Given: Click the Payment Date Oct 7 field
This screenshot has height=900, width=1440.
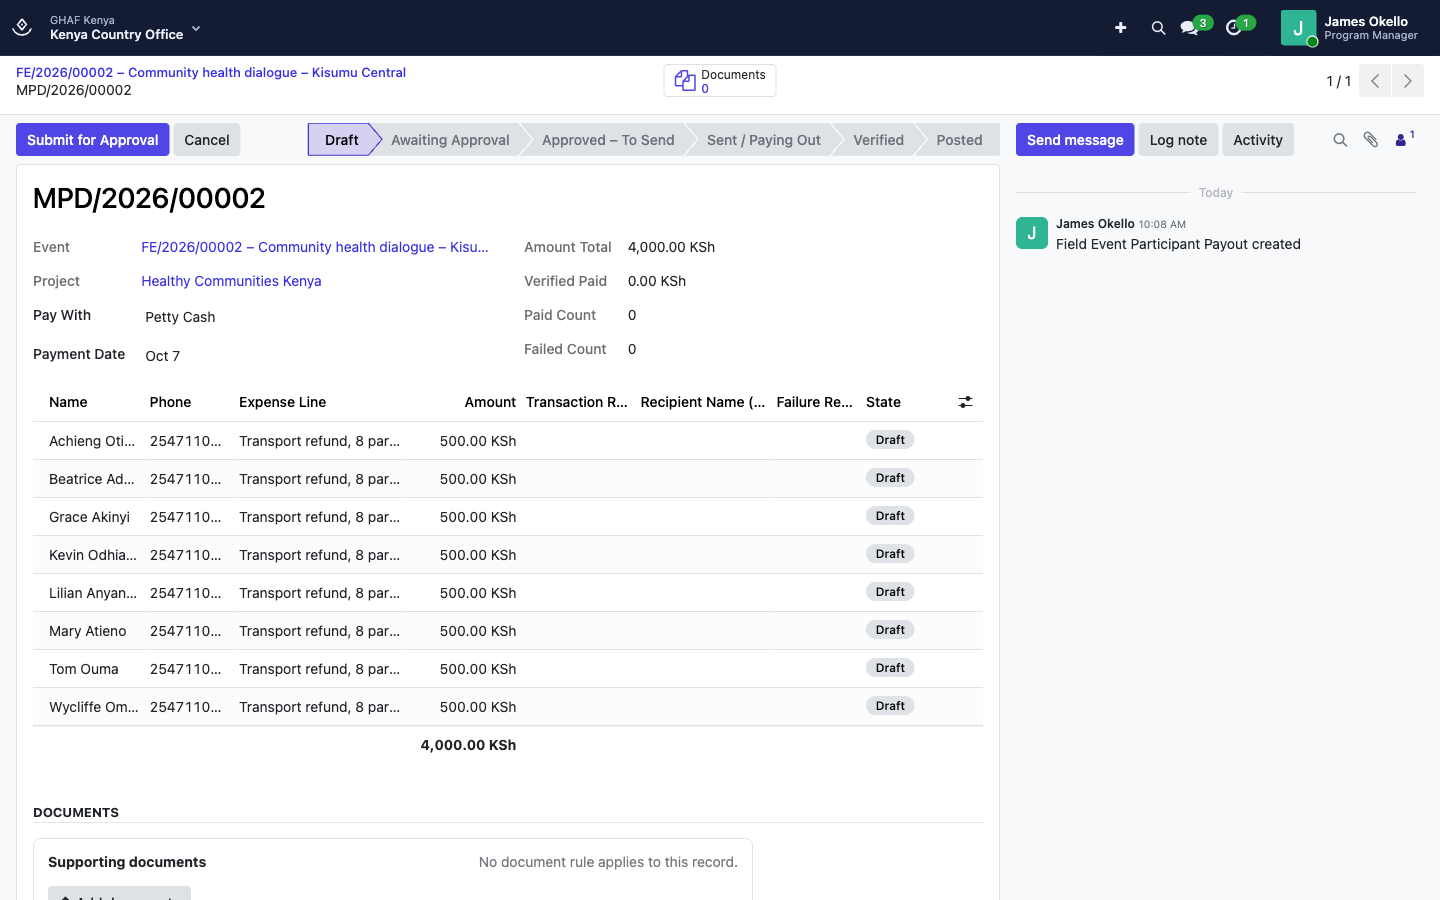Looking at the screenshot, I should 316,356.
